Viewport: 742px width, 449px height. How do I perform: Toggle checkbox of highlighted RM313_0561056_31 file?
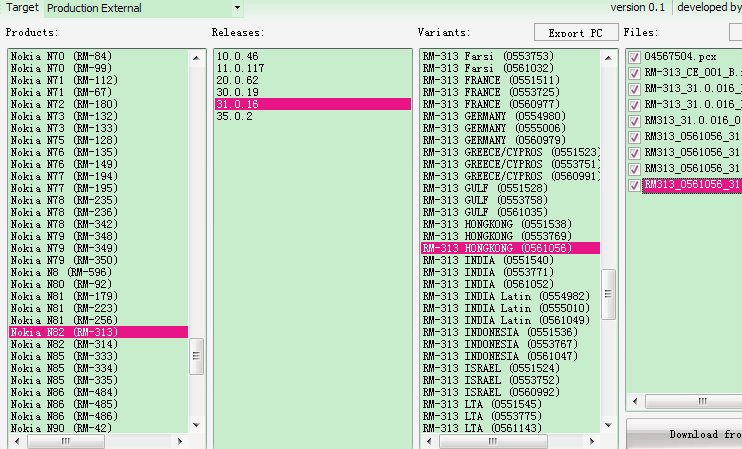[x=634, y=185]
